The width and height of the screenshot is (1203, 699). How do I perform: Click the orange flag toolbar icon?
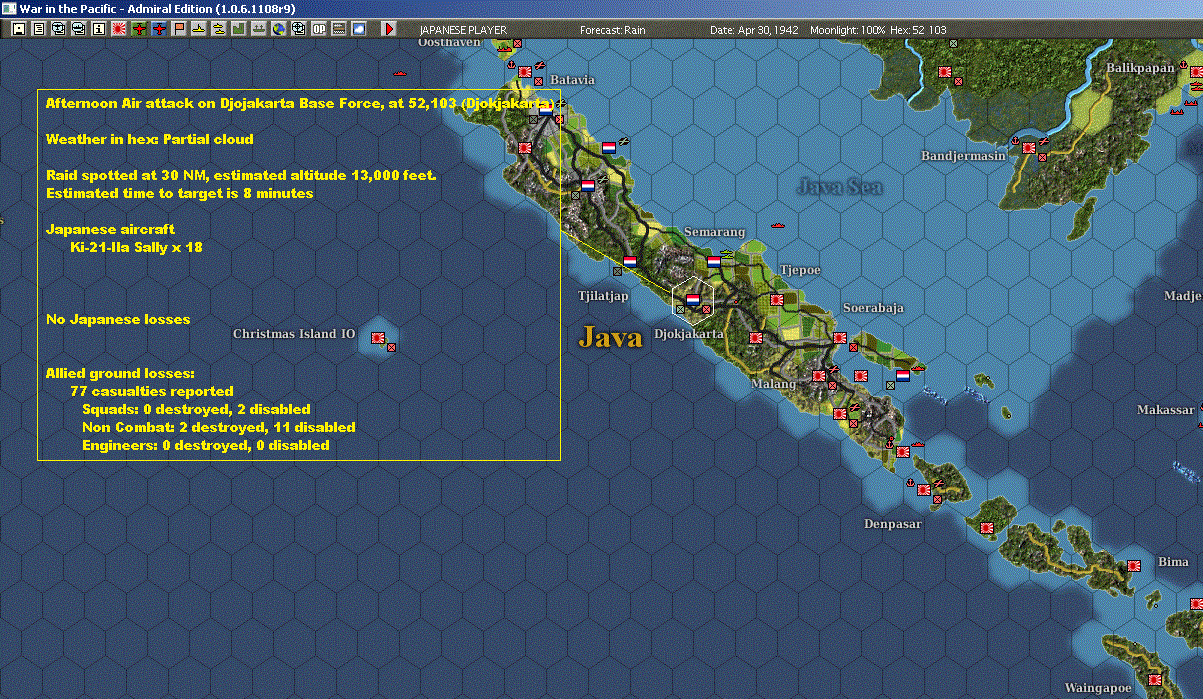(x=179, y=29)
